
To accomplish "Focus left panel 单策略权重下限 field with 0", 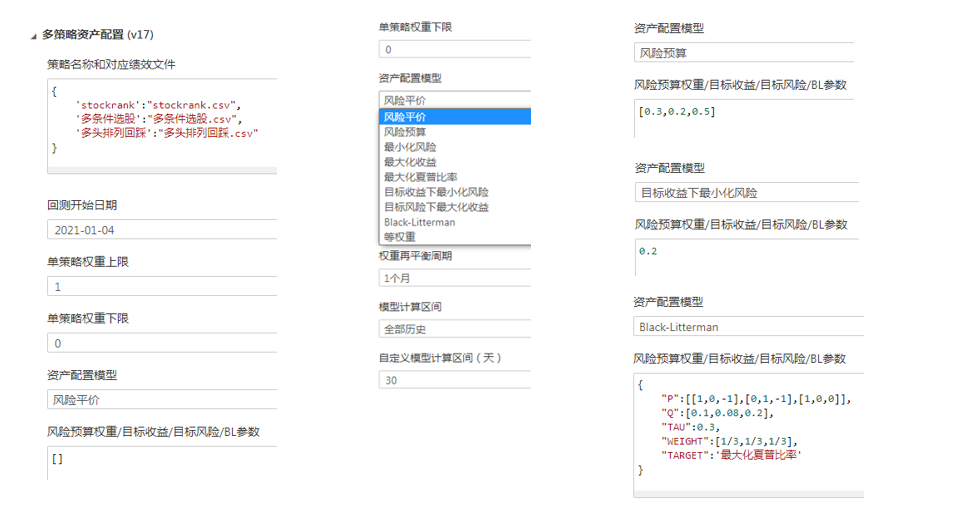I will [x=162, y=342].
